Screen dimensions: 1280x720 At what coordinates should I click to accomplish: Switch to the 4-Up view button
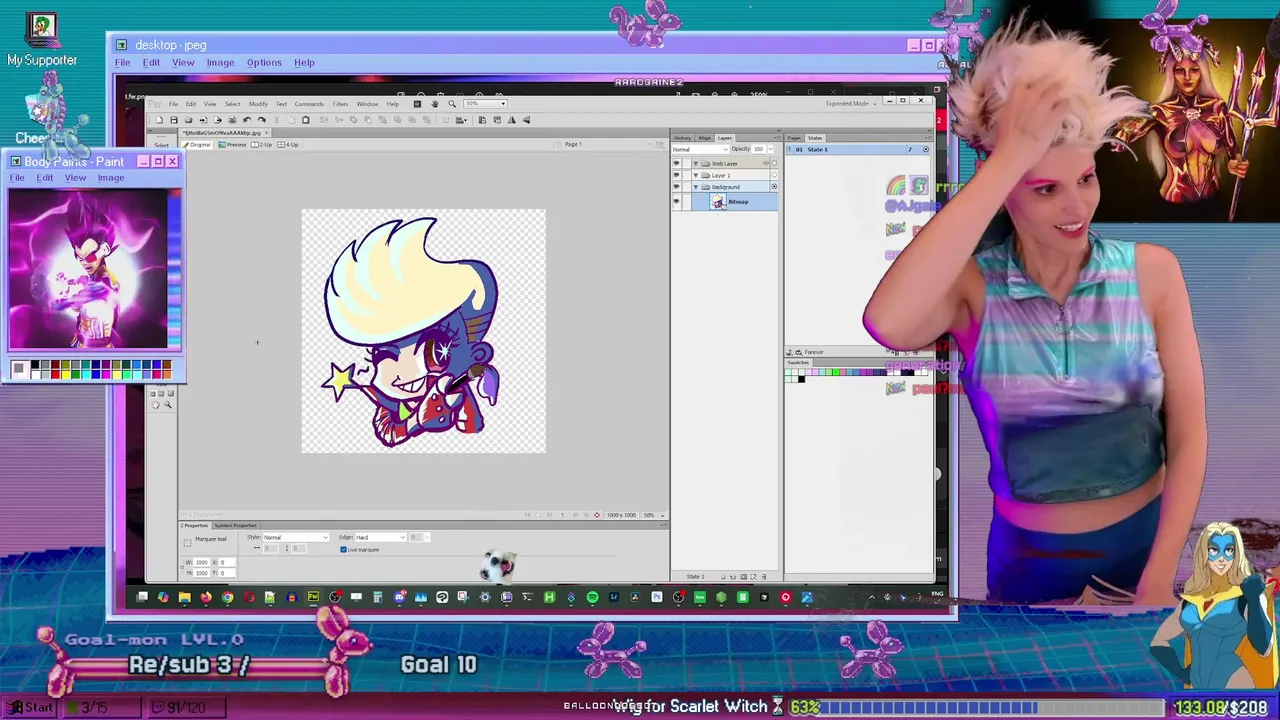[x=288, y=144]
